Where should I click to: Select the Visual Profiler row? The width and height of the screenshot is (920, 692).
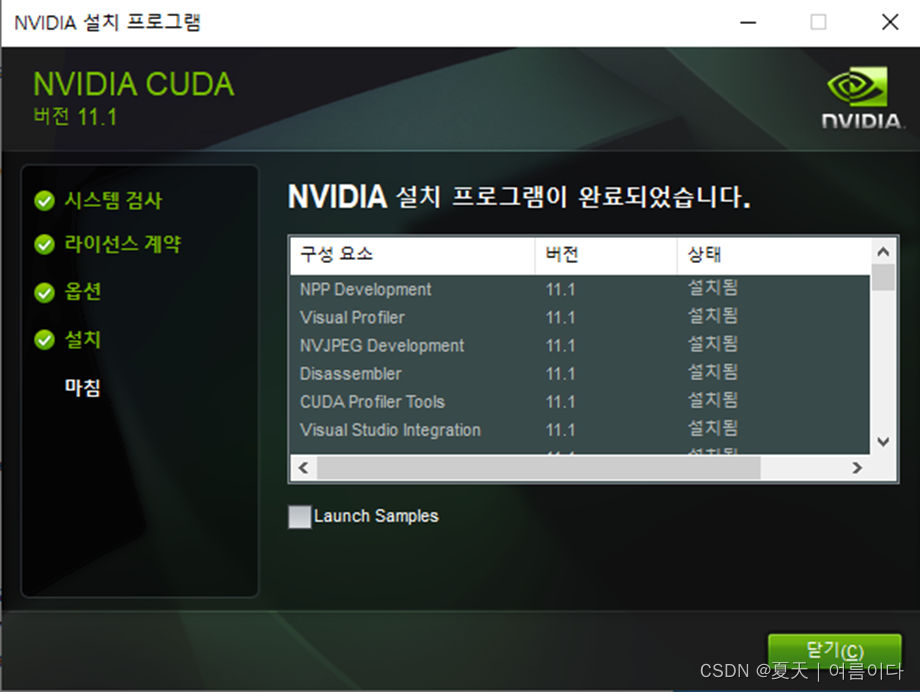pyautogui.click(x=580, y=318)
